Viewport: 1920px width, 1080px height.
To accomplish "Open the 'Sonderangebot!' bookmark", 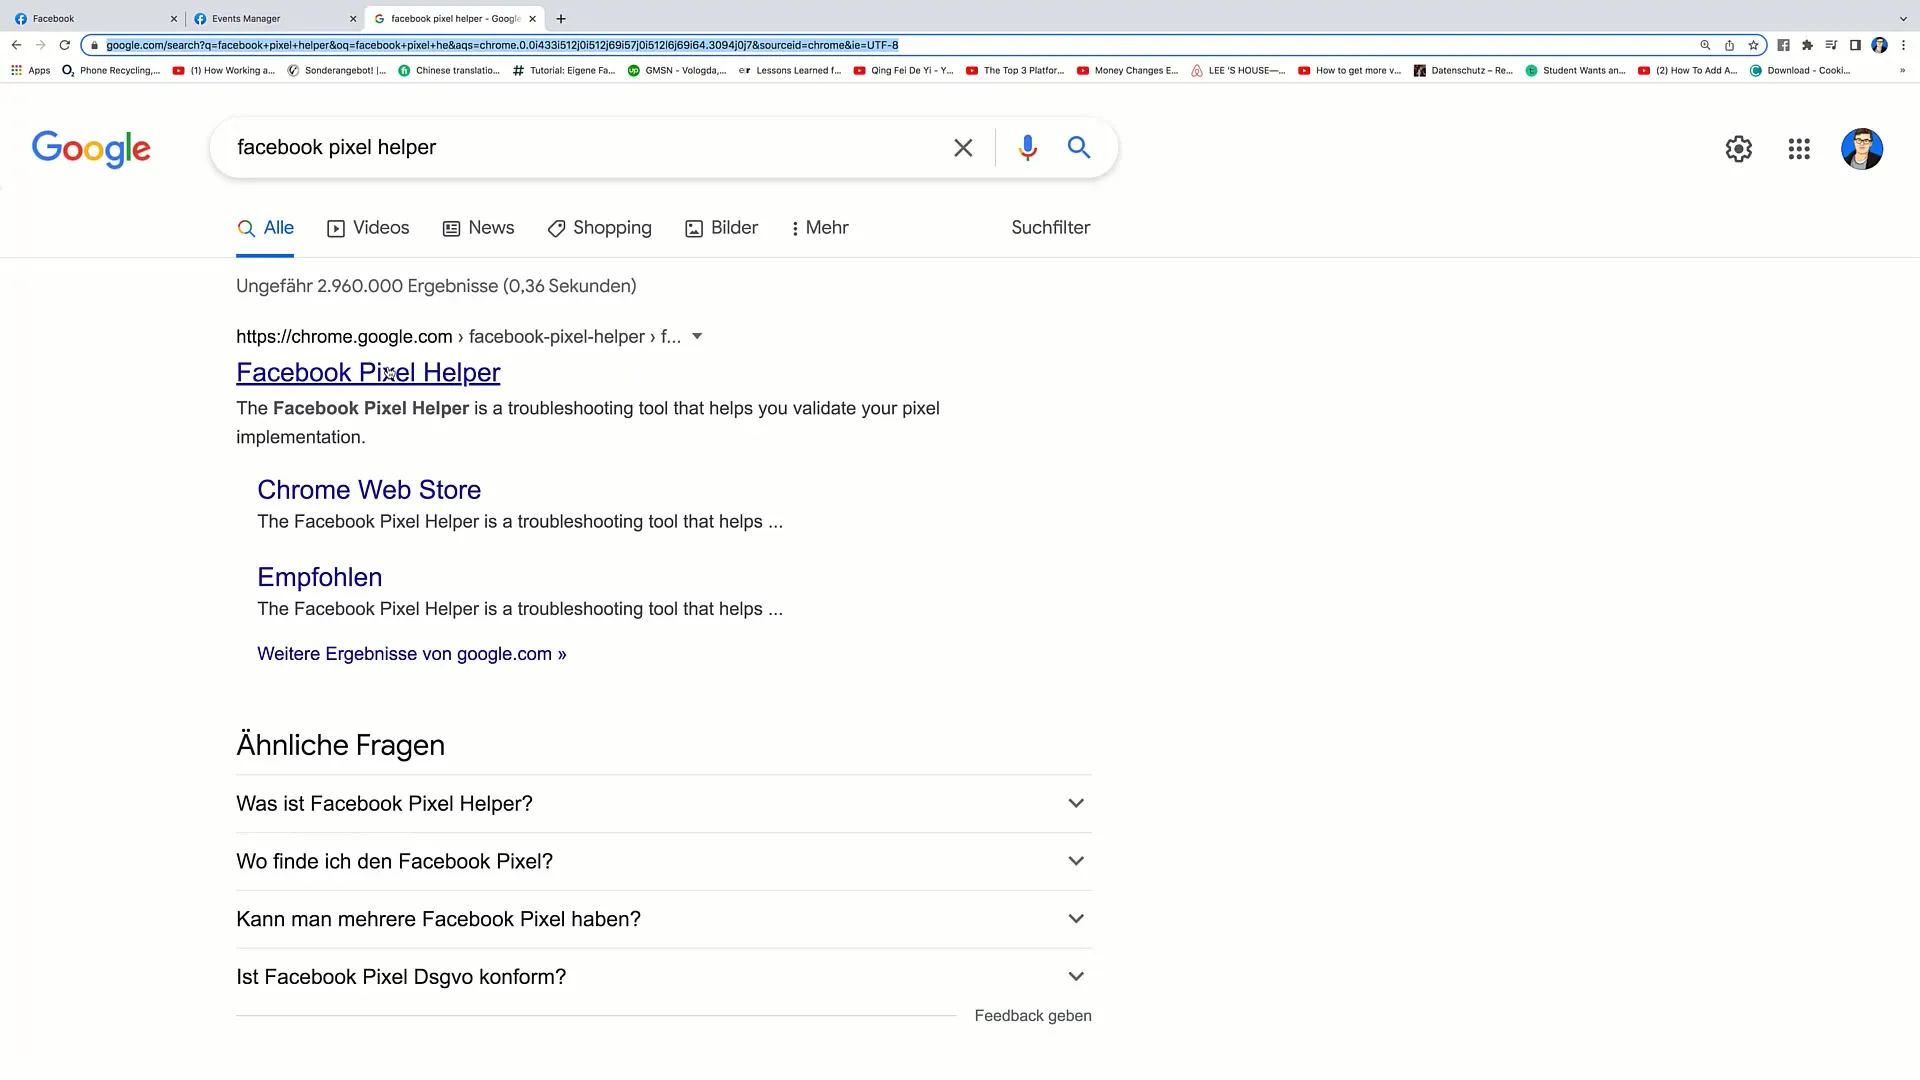I will (336, 71).
